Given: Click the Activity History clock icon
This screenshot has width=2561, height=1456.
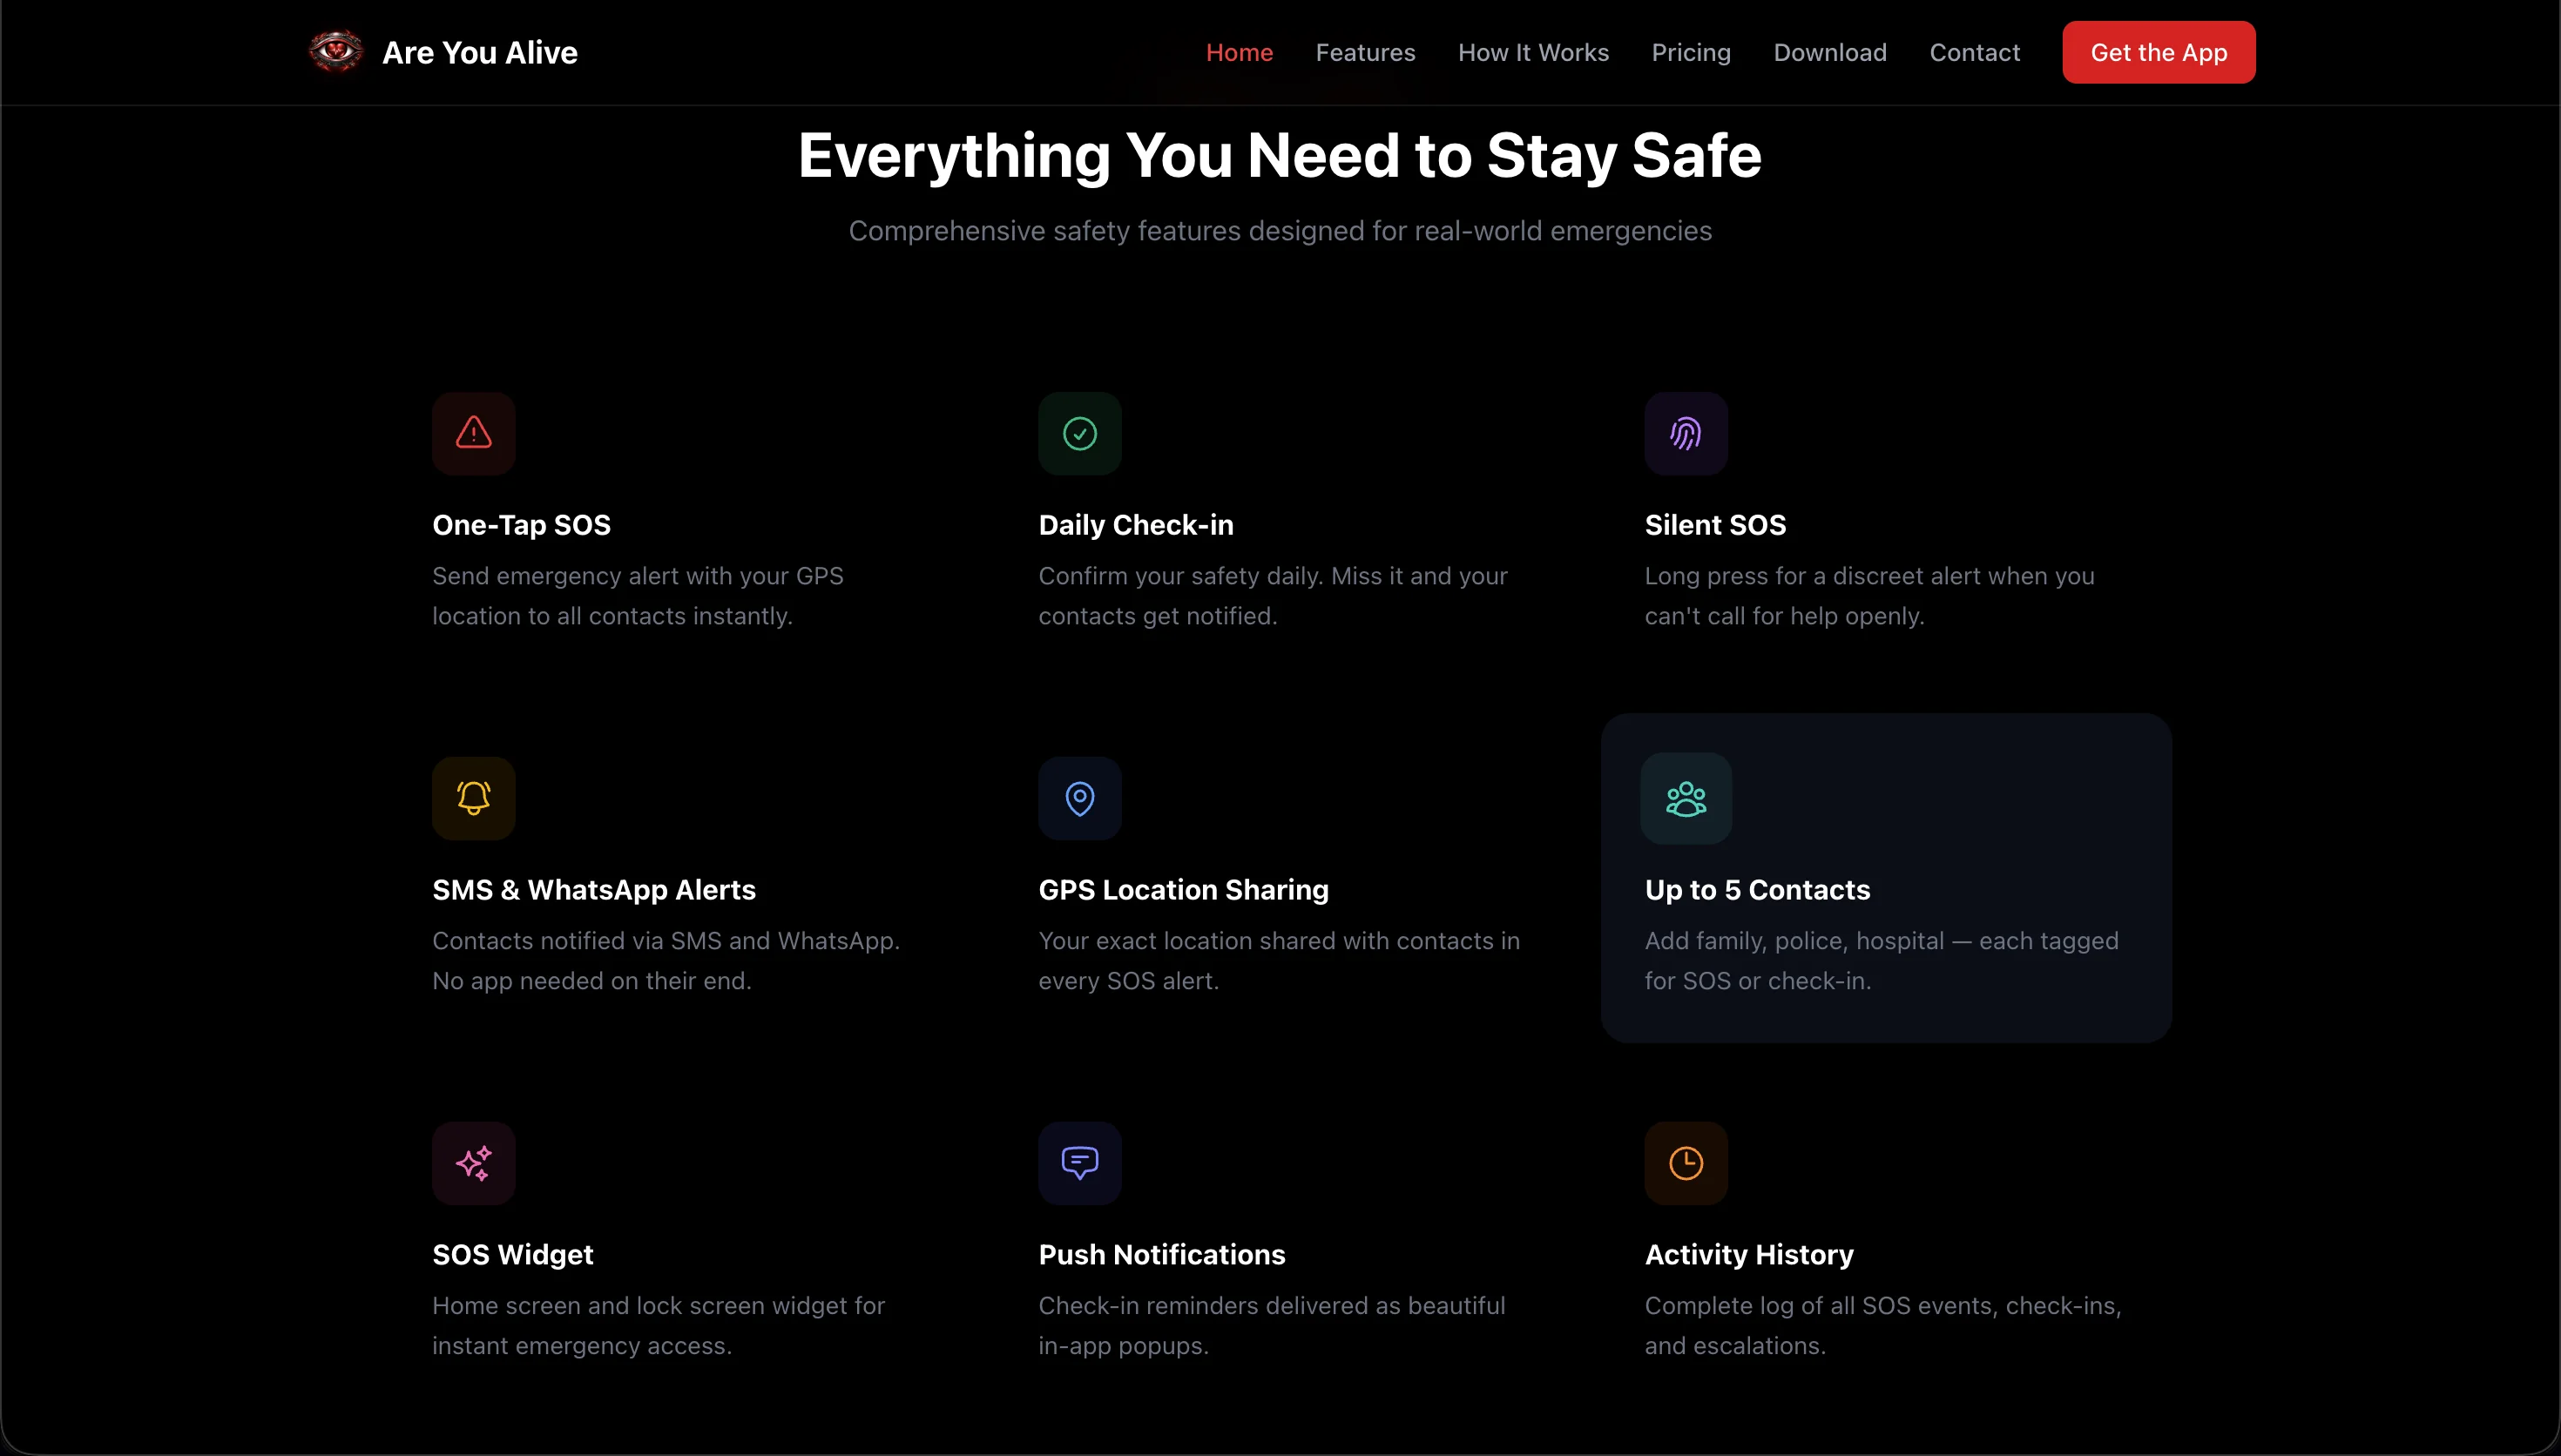Looking at the screenshot, I should pos(1685,1162).
